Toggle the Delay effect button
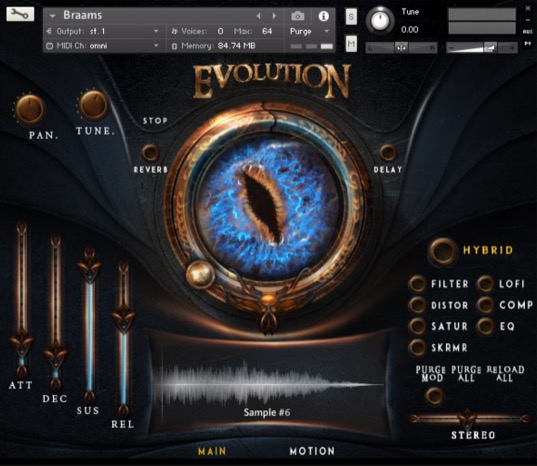 pyautogui.click(x=388, y=152)
